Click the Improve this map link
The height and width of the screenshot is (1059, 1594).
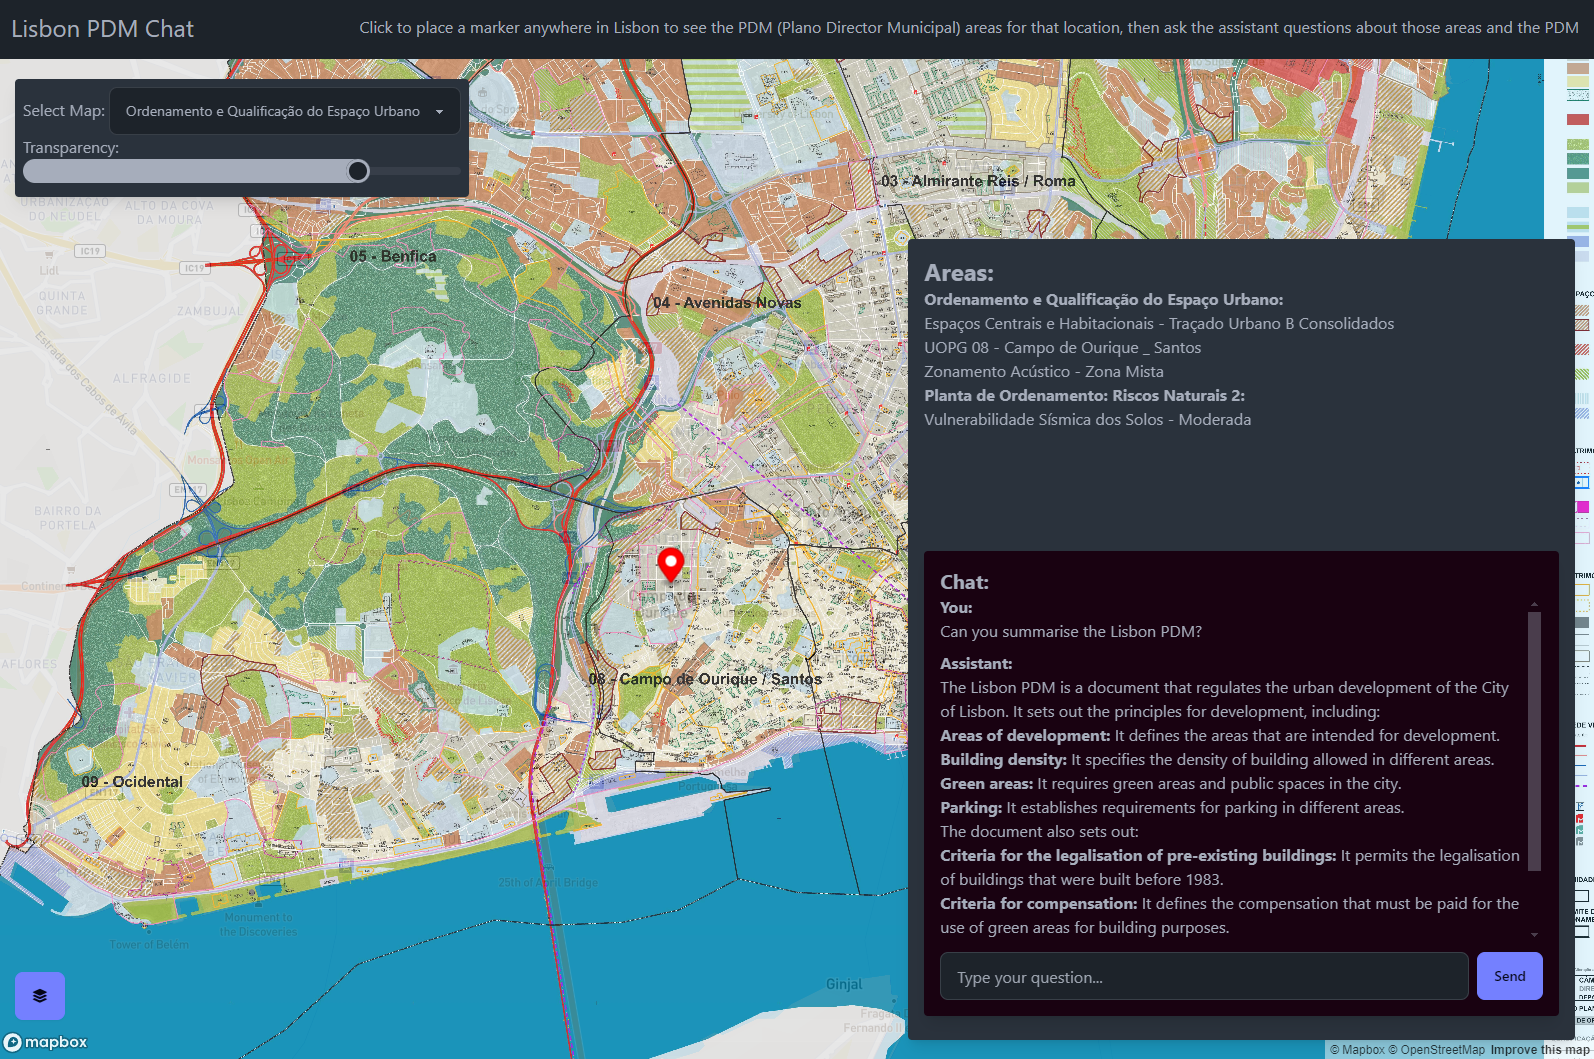pyautogui.click(x=1541, y=1050)
